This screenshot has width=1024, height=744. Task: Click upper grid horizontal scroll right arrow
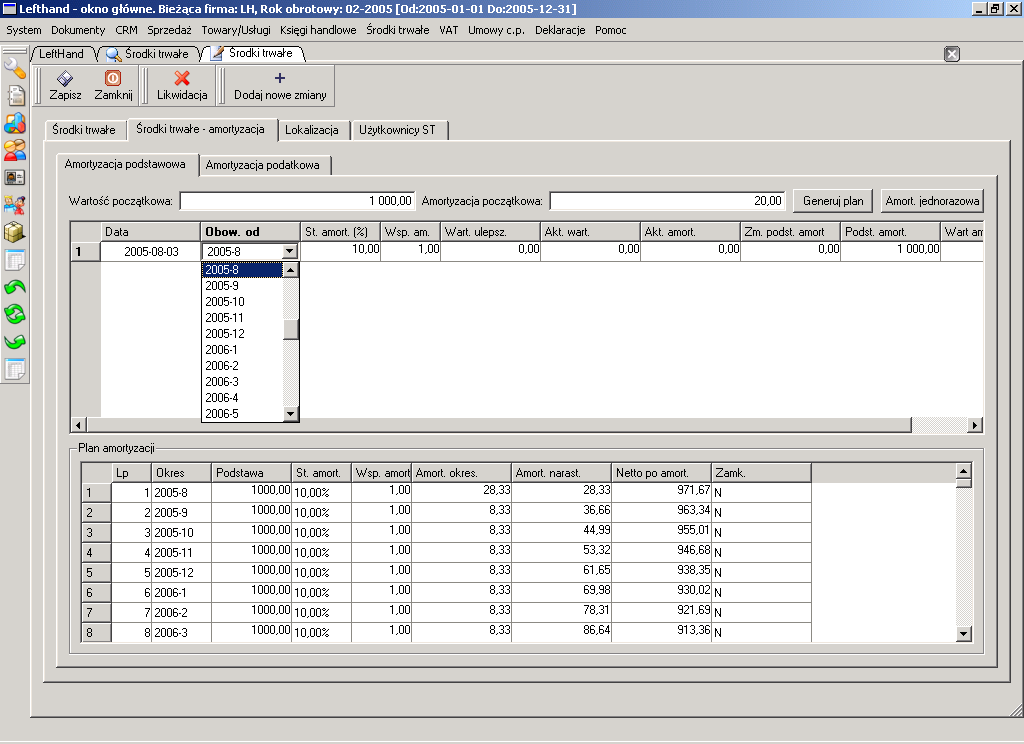(974, 425)
